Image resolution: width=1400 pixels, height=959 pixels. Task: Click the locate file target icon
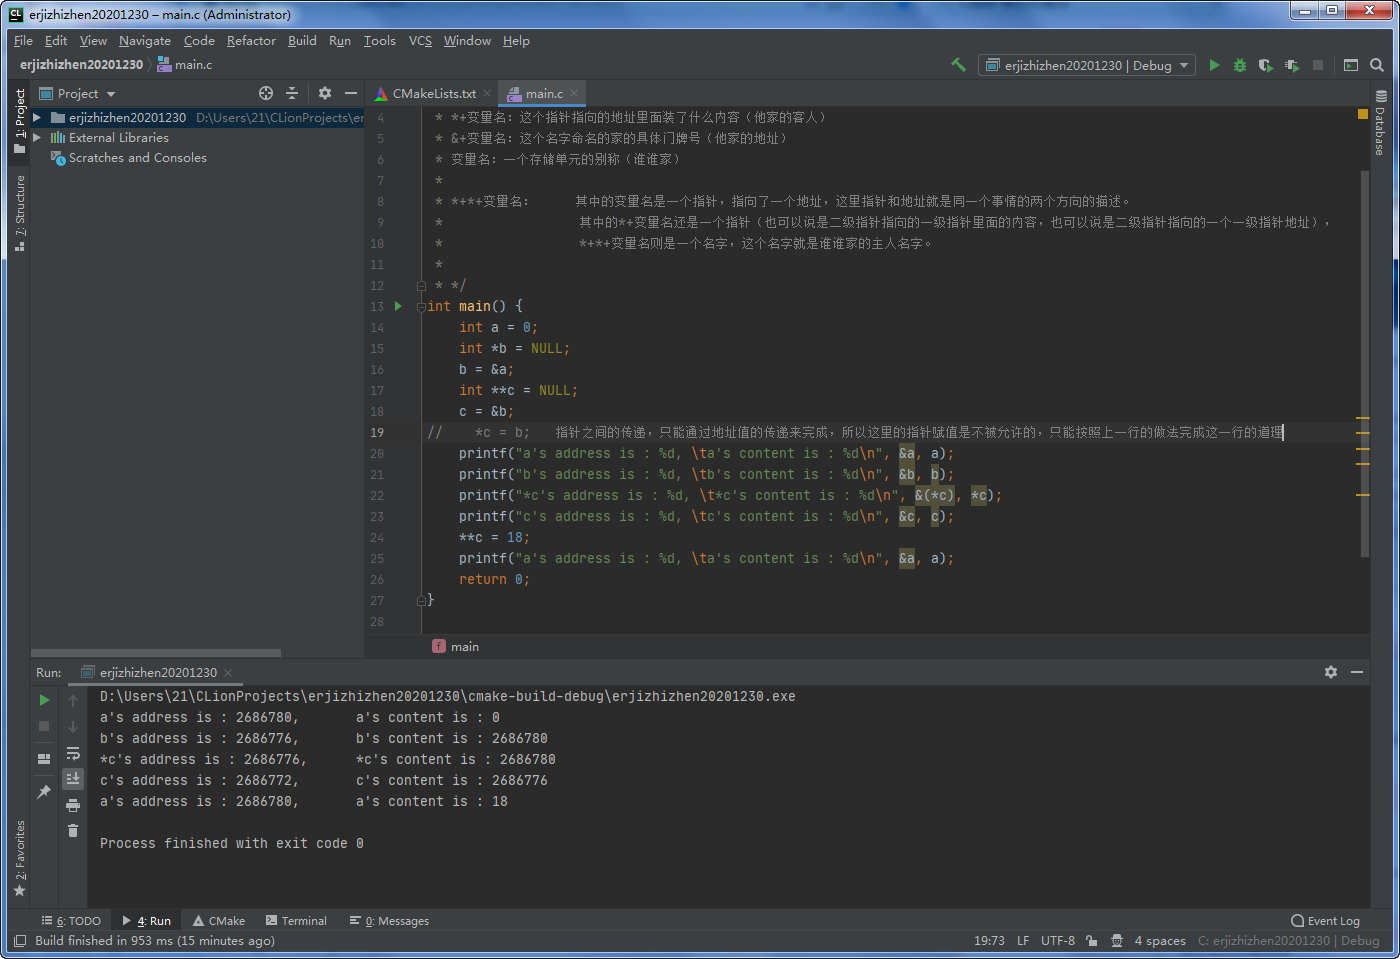point(266,93)
